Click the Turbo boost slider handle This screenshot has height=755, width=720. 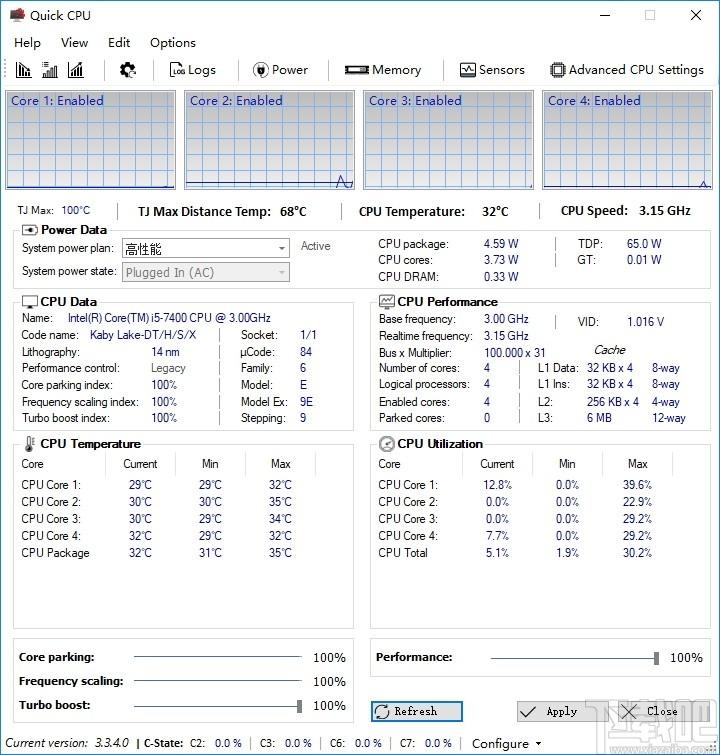299,706
